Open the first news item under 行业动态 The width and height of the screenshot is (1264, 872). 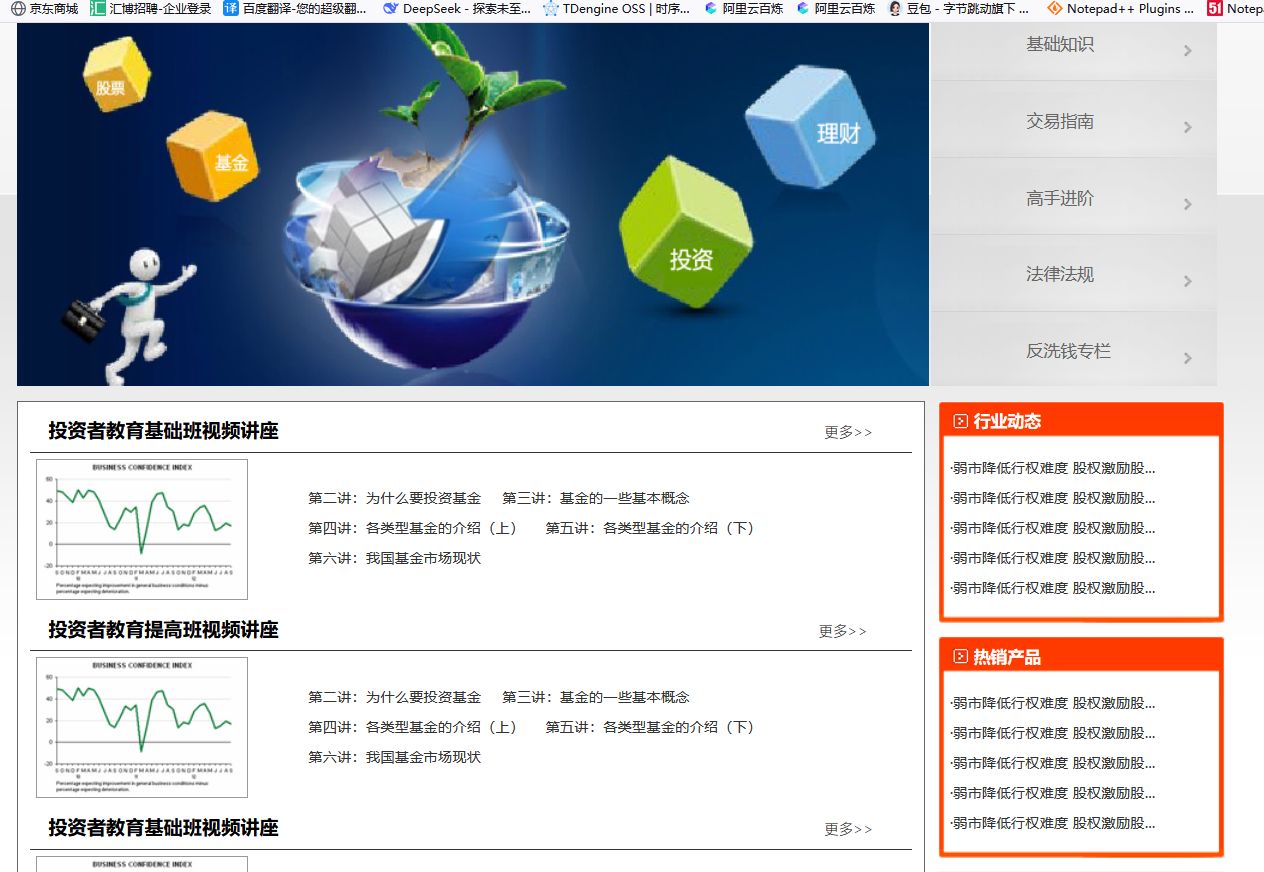pyautogui.click(x=1053, y=468)
